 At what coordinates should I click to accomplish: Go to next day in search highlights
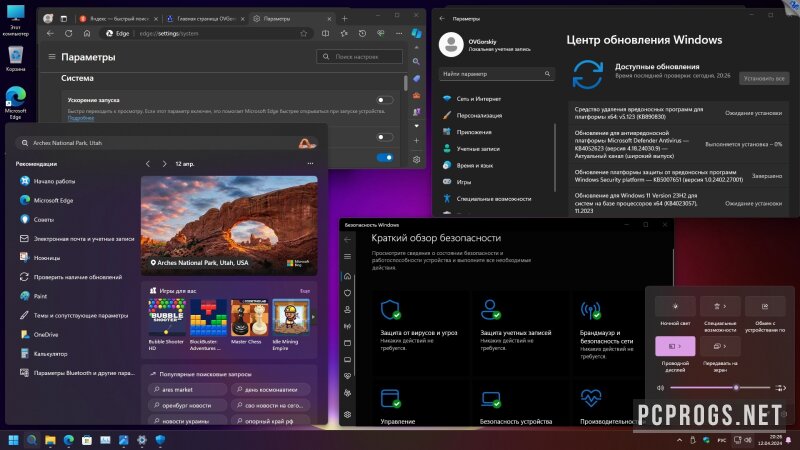pos(164,164)
